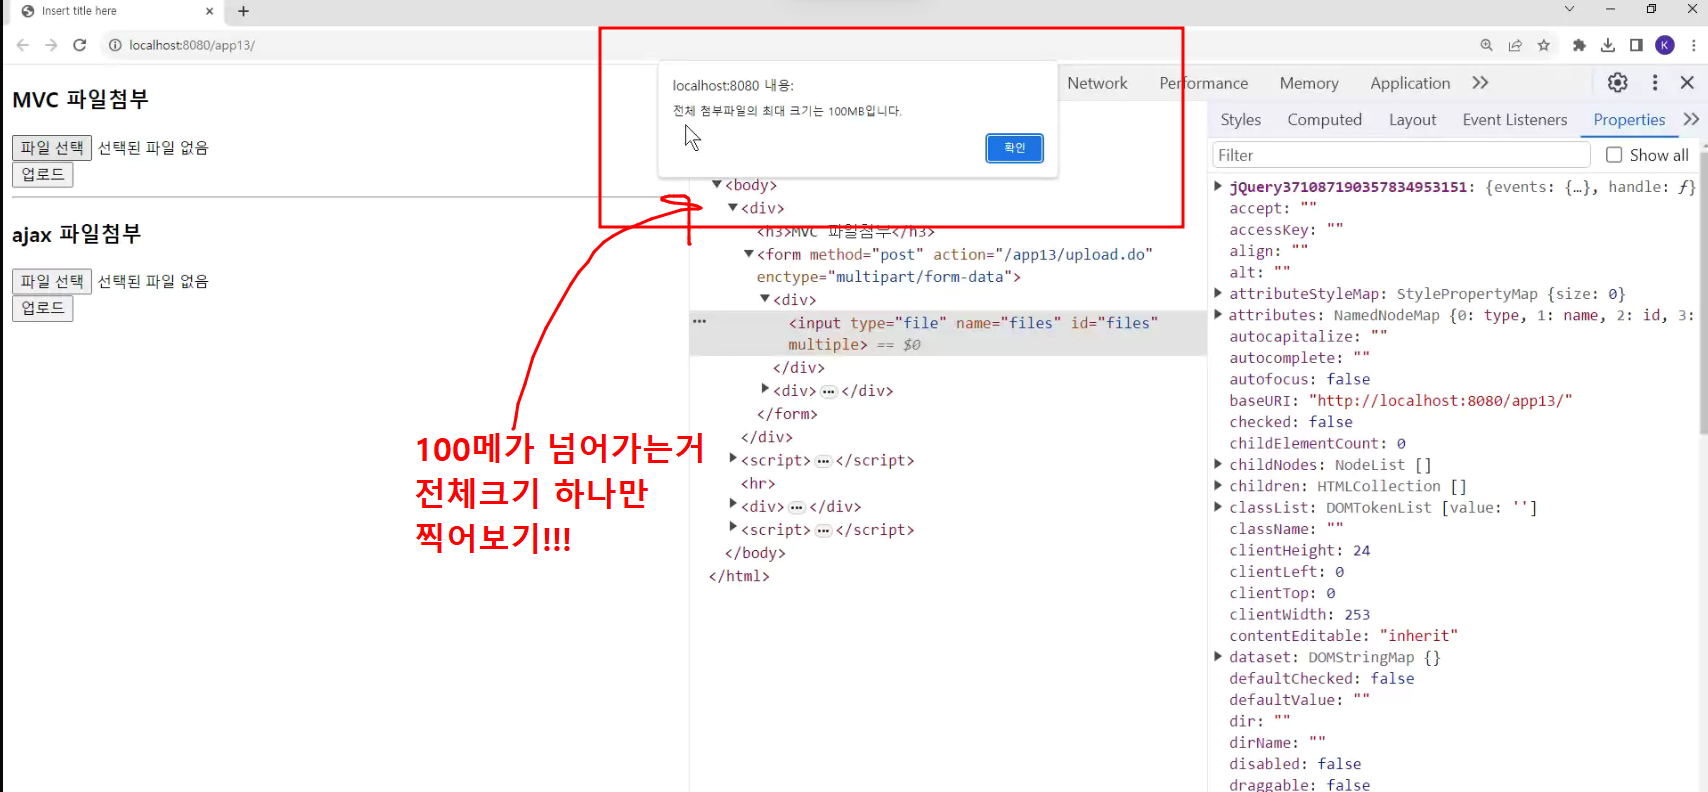The height and width of the screenshot is (792, 1708).
Task: Select the hr element in the DOM tree
Action: point(758,483)
